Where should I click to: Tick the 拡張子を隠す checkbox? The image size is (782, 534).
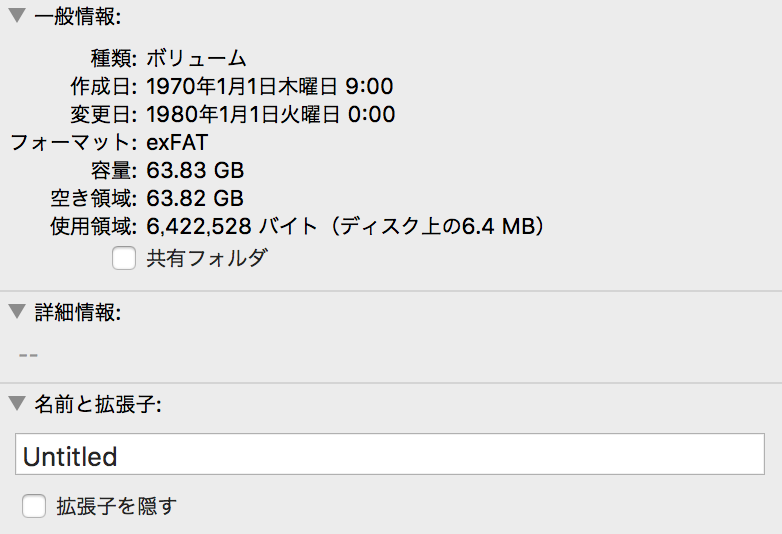point(34,506)
